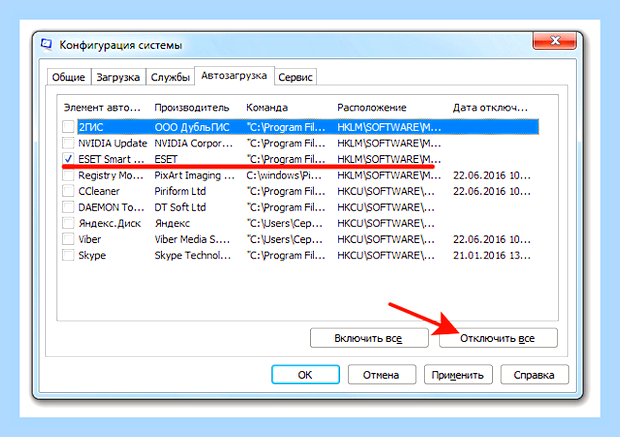This screenshot has width=620, height=437.
Task: Select the Автозагрузка tab
Action: coord(234,76)
